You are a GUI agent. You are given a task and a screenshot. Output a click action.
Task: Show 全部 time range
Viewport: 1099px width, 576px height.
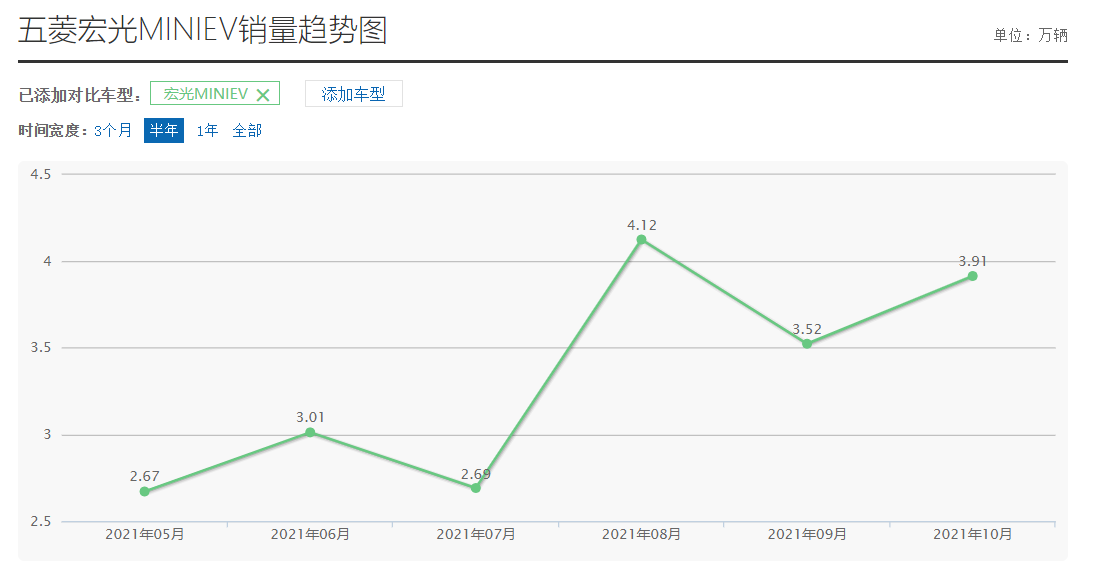(x=247, y=130)
